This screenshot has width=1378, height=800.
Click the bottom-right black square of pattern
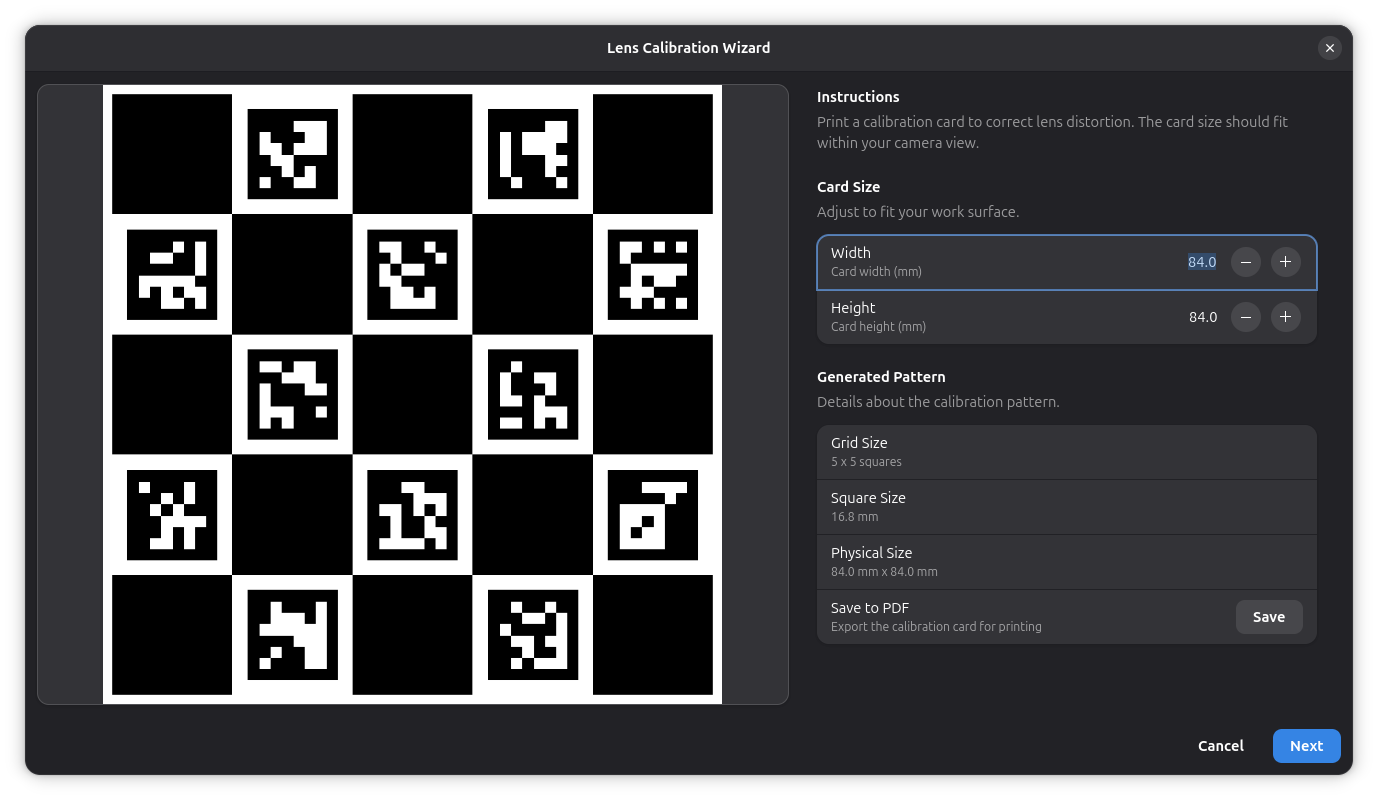coord(653,634)
